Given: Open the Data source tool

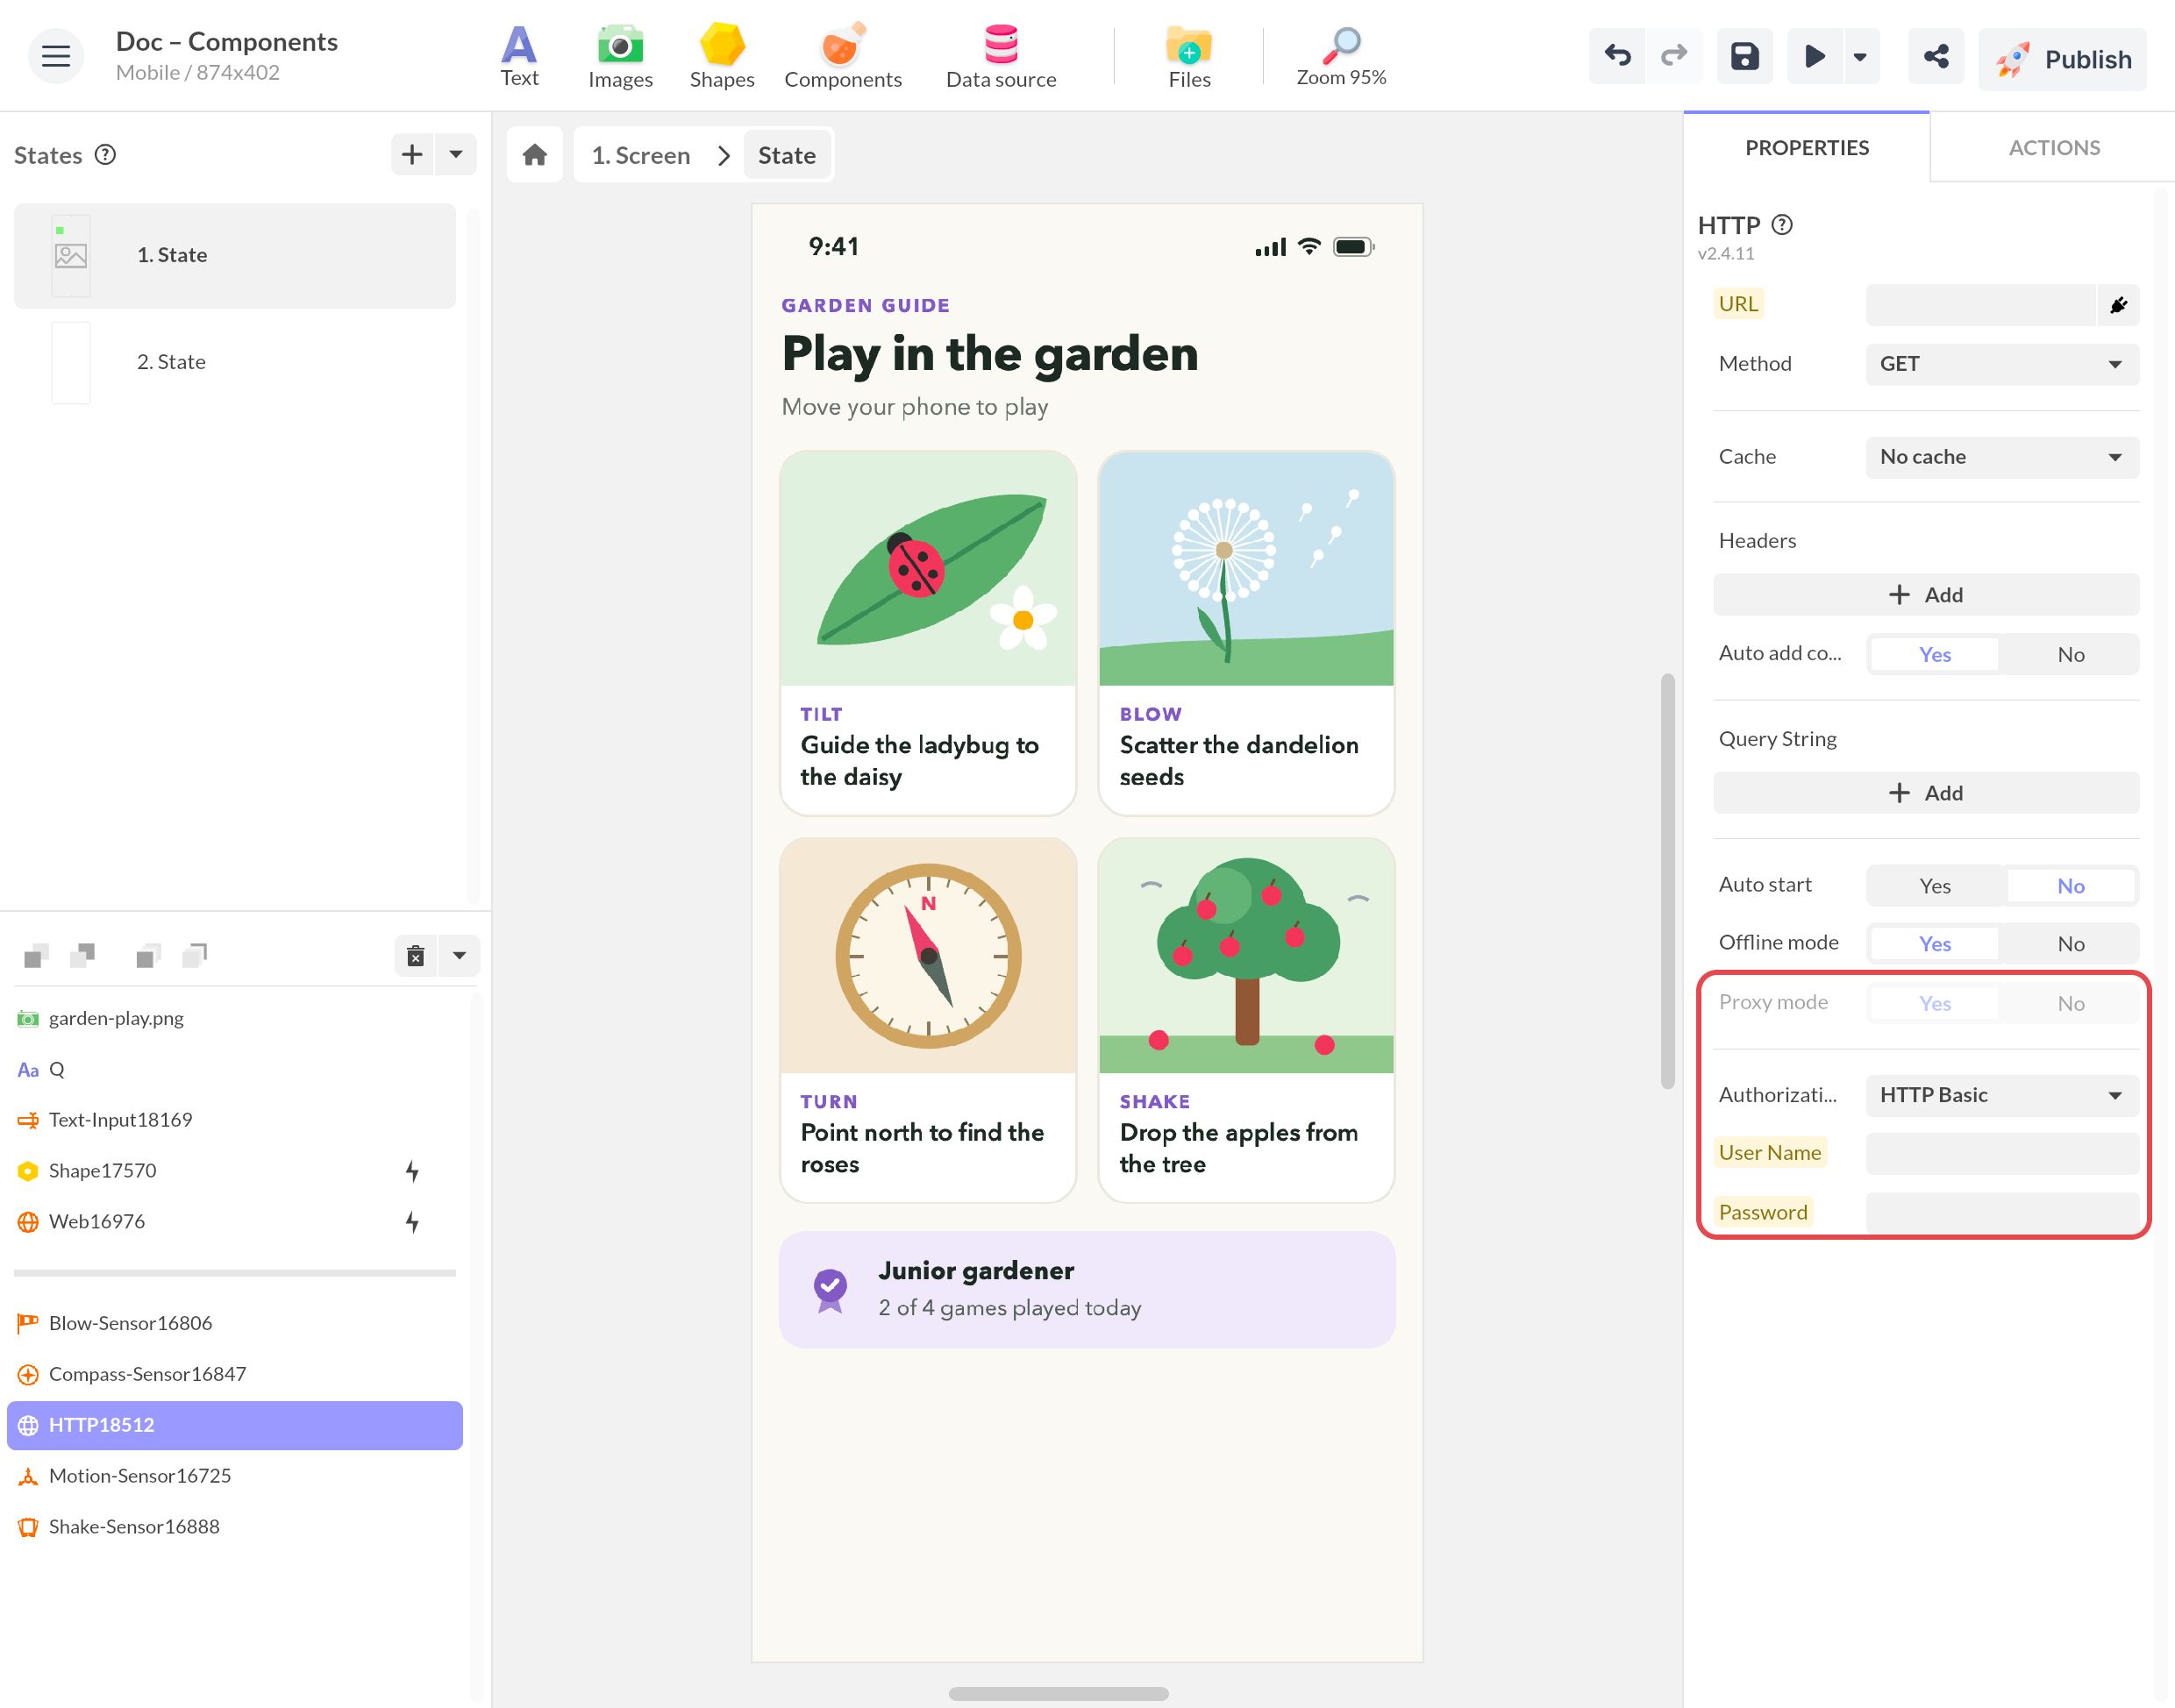Looking at the screenshot, I should point(1001,57).
